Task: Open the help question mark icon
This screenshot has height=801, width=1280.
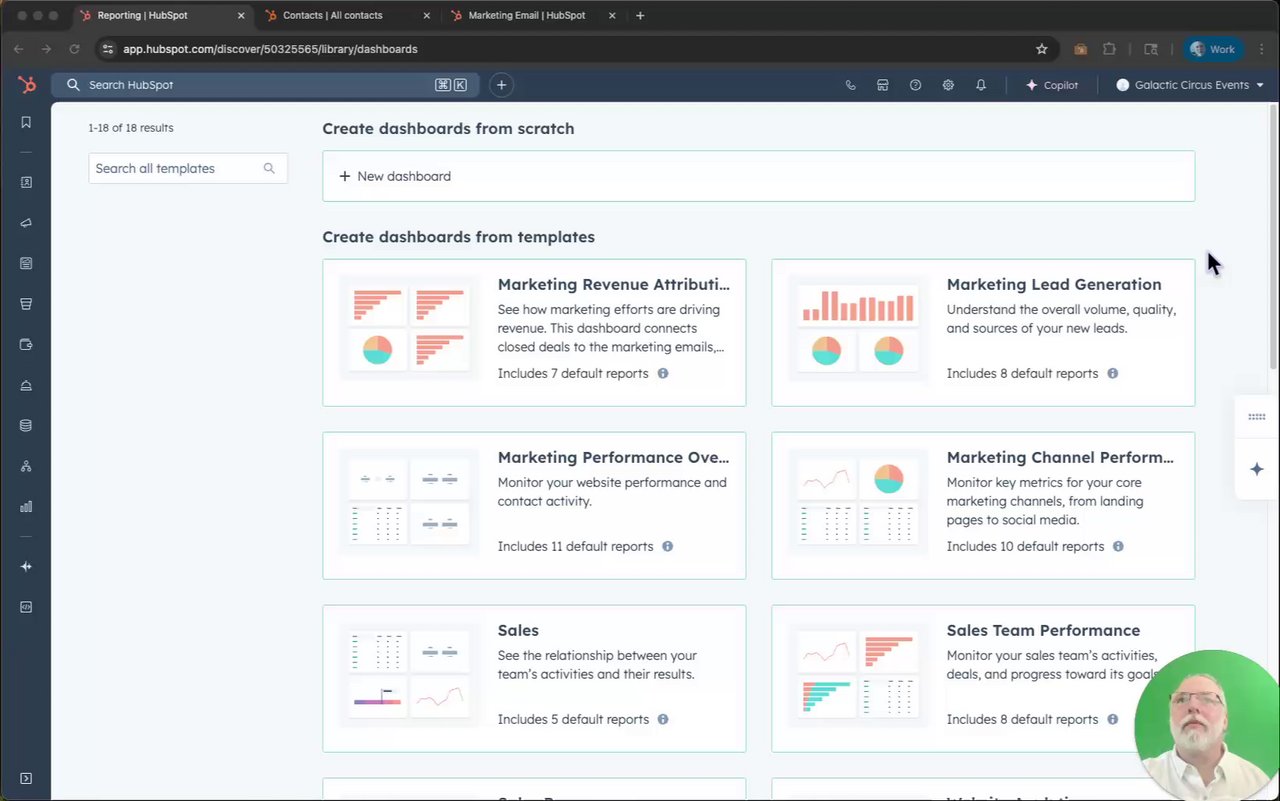Action: (915, 85)
